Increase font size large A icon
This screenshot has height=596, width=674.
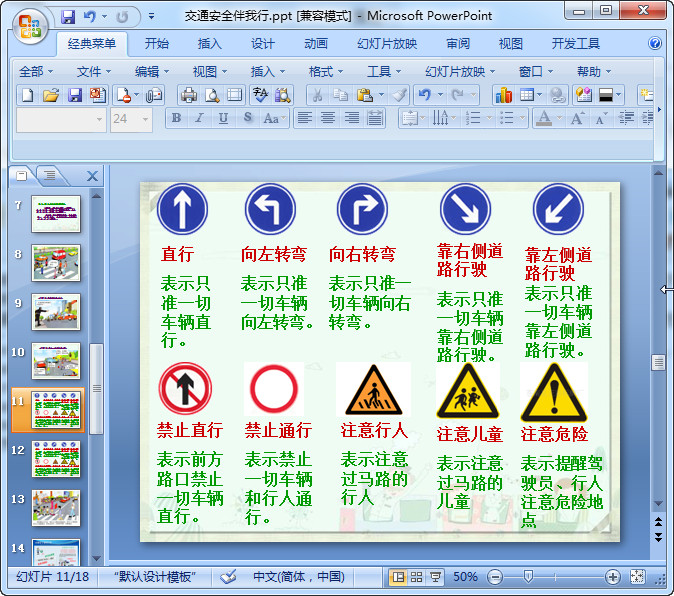(x=577, y=118)
